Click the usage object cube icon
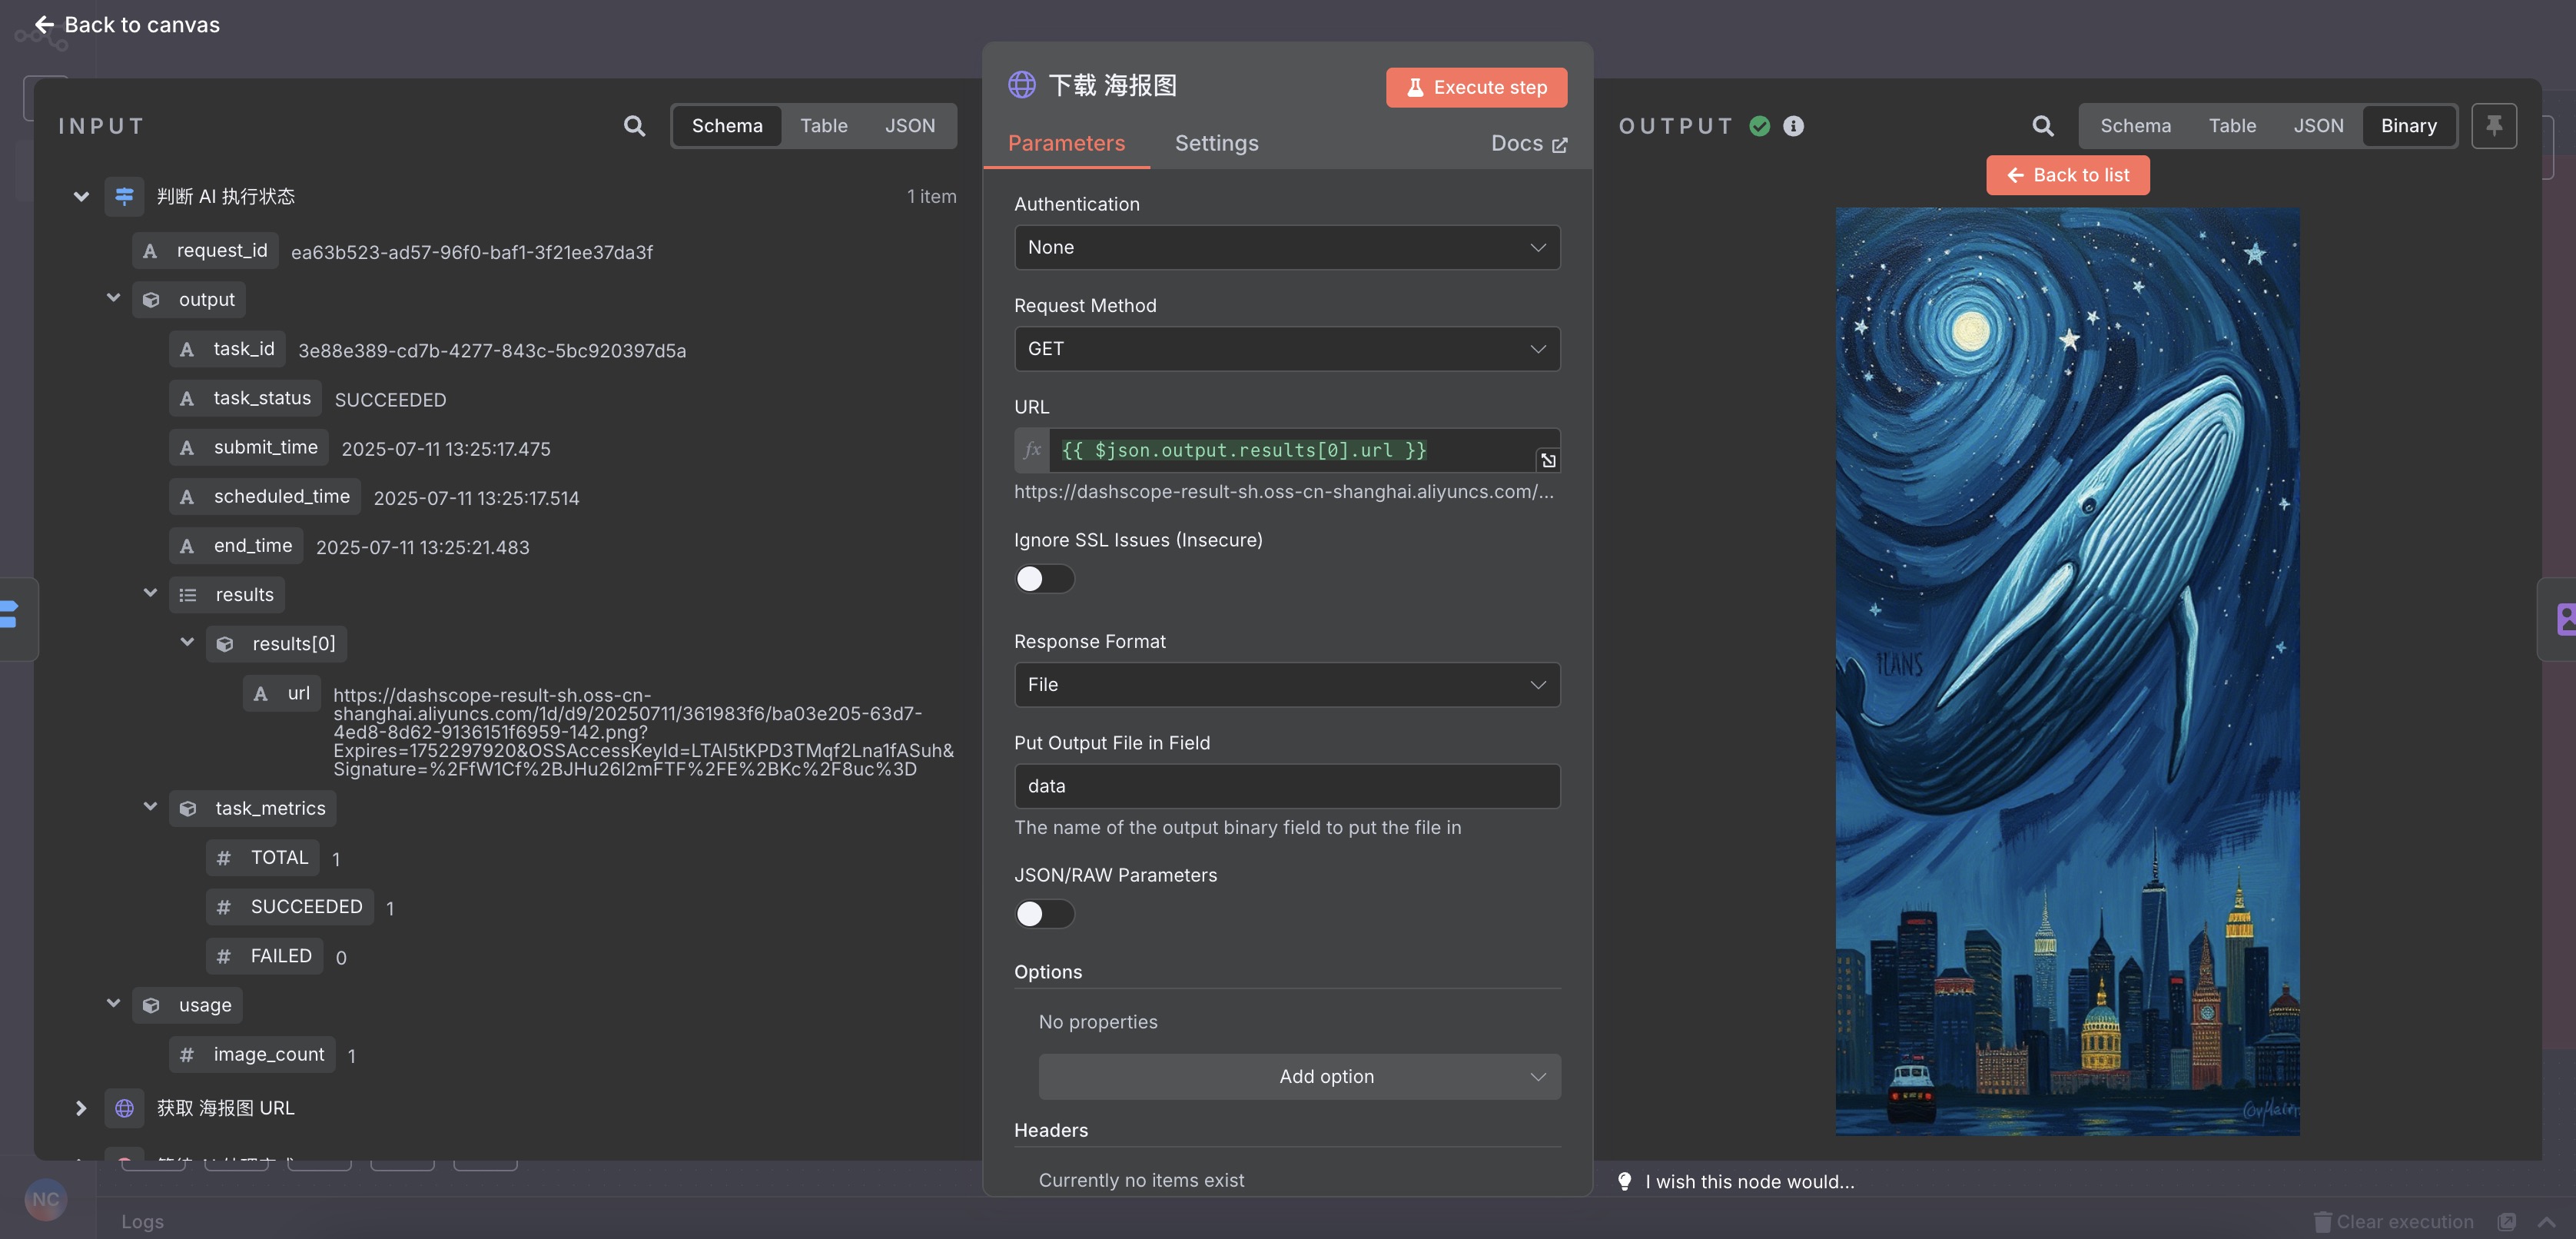The width and height of the screenshot is (2576, 1239). (x=151, y=1005)
